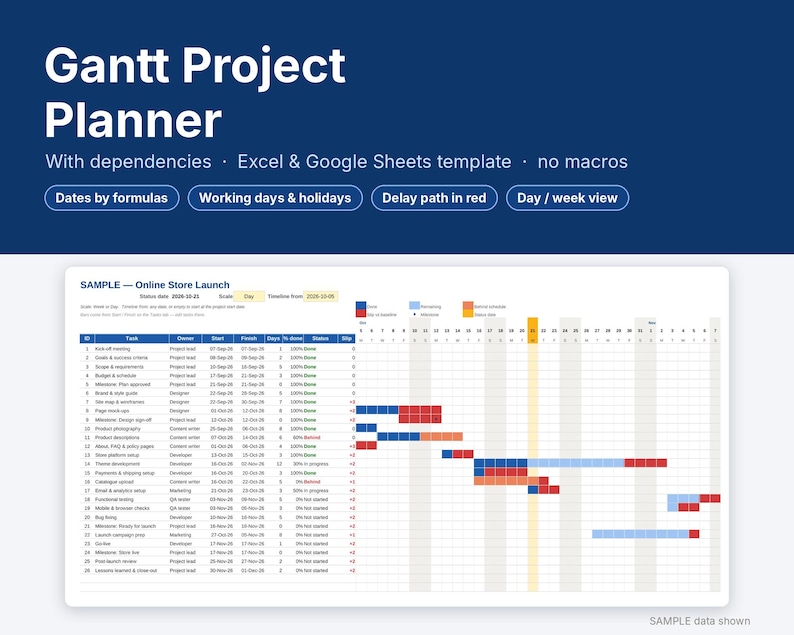The image size is (794, 635).
Task: Click the Launch campaign prep Gantt bar
Action: point(646,534)
